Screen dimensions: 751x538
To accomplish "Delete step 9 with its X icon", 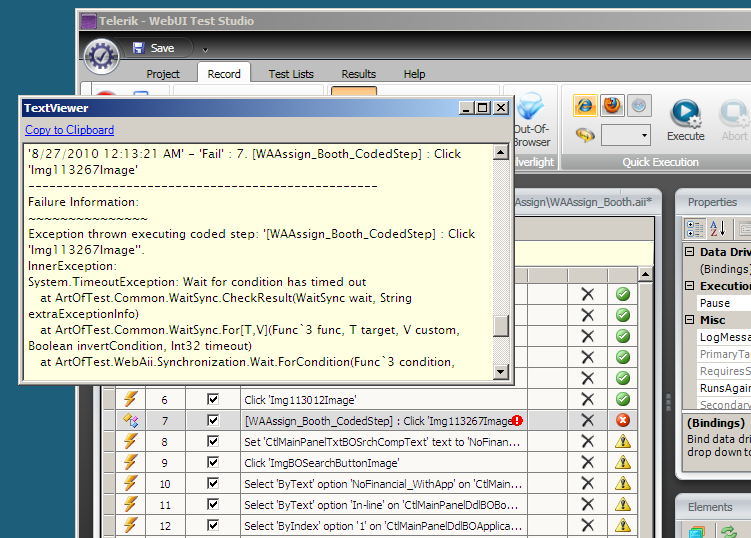I will tap(587, 462).
